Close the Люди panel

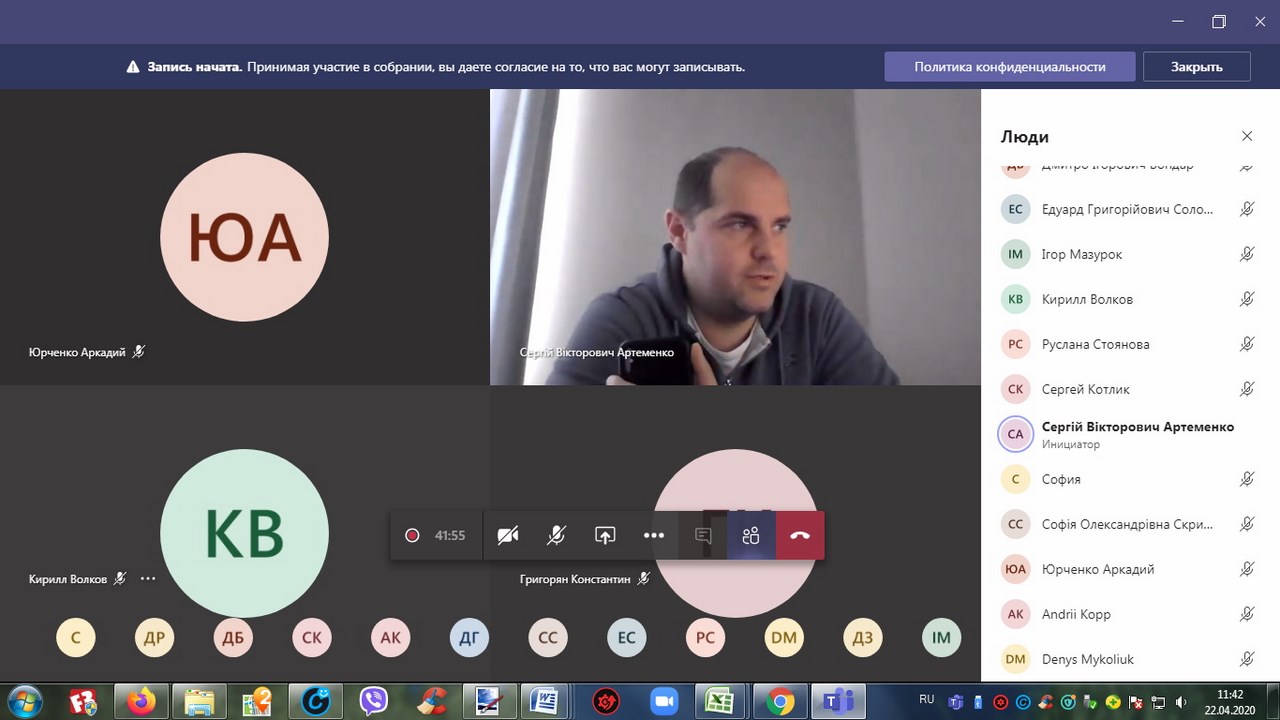pos(1247,136)
